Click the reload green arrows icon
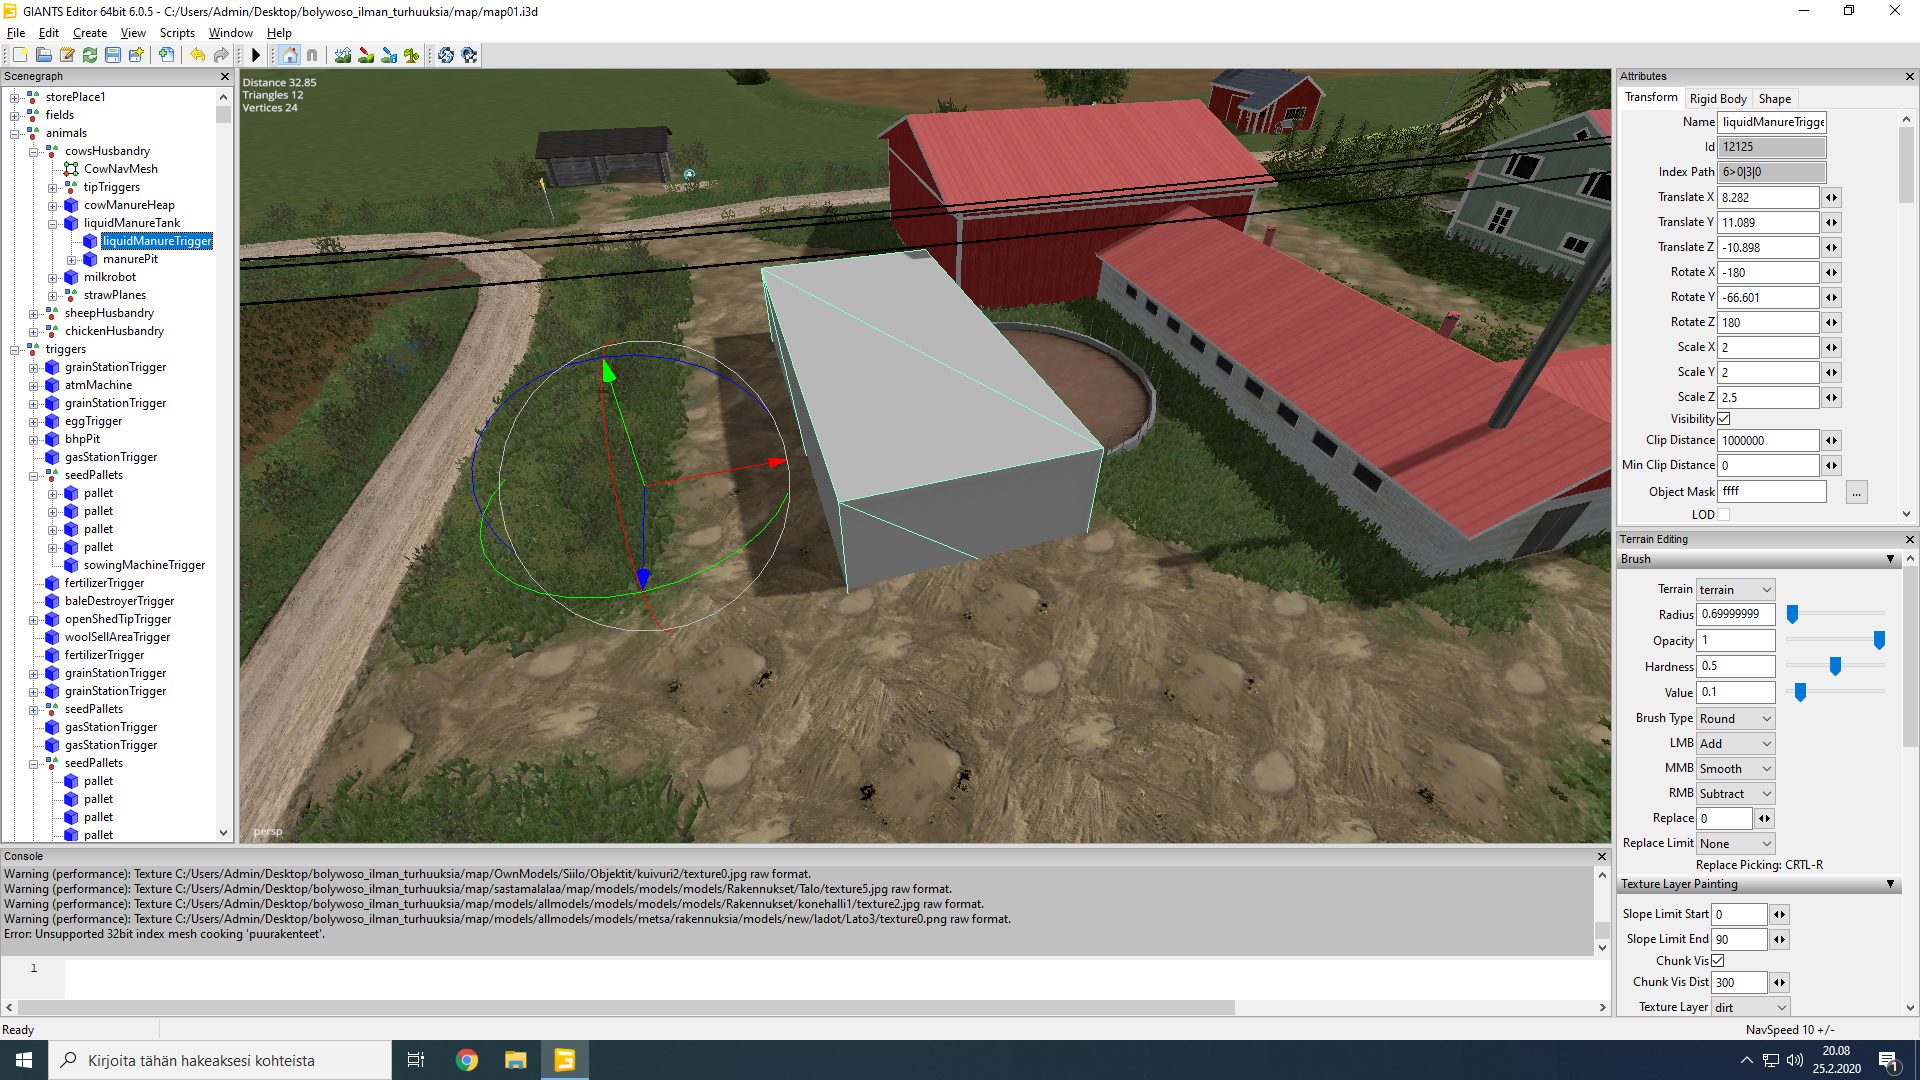Image resolution: width=1920 pixels, height=1080 pixels. [x=90, y=55]
